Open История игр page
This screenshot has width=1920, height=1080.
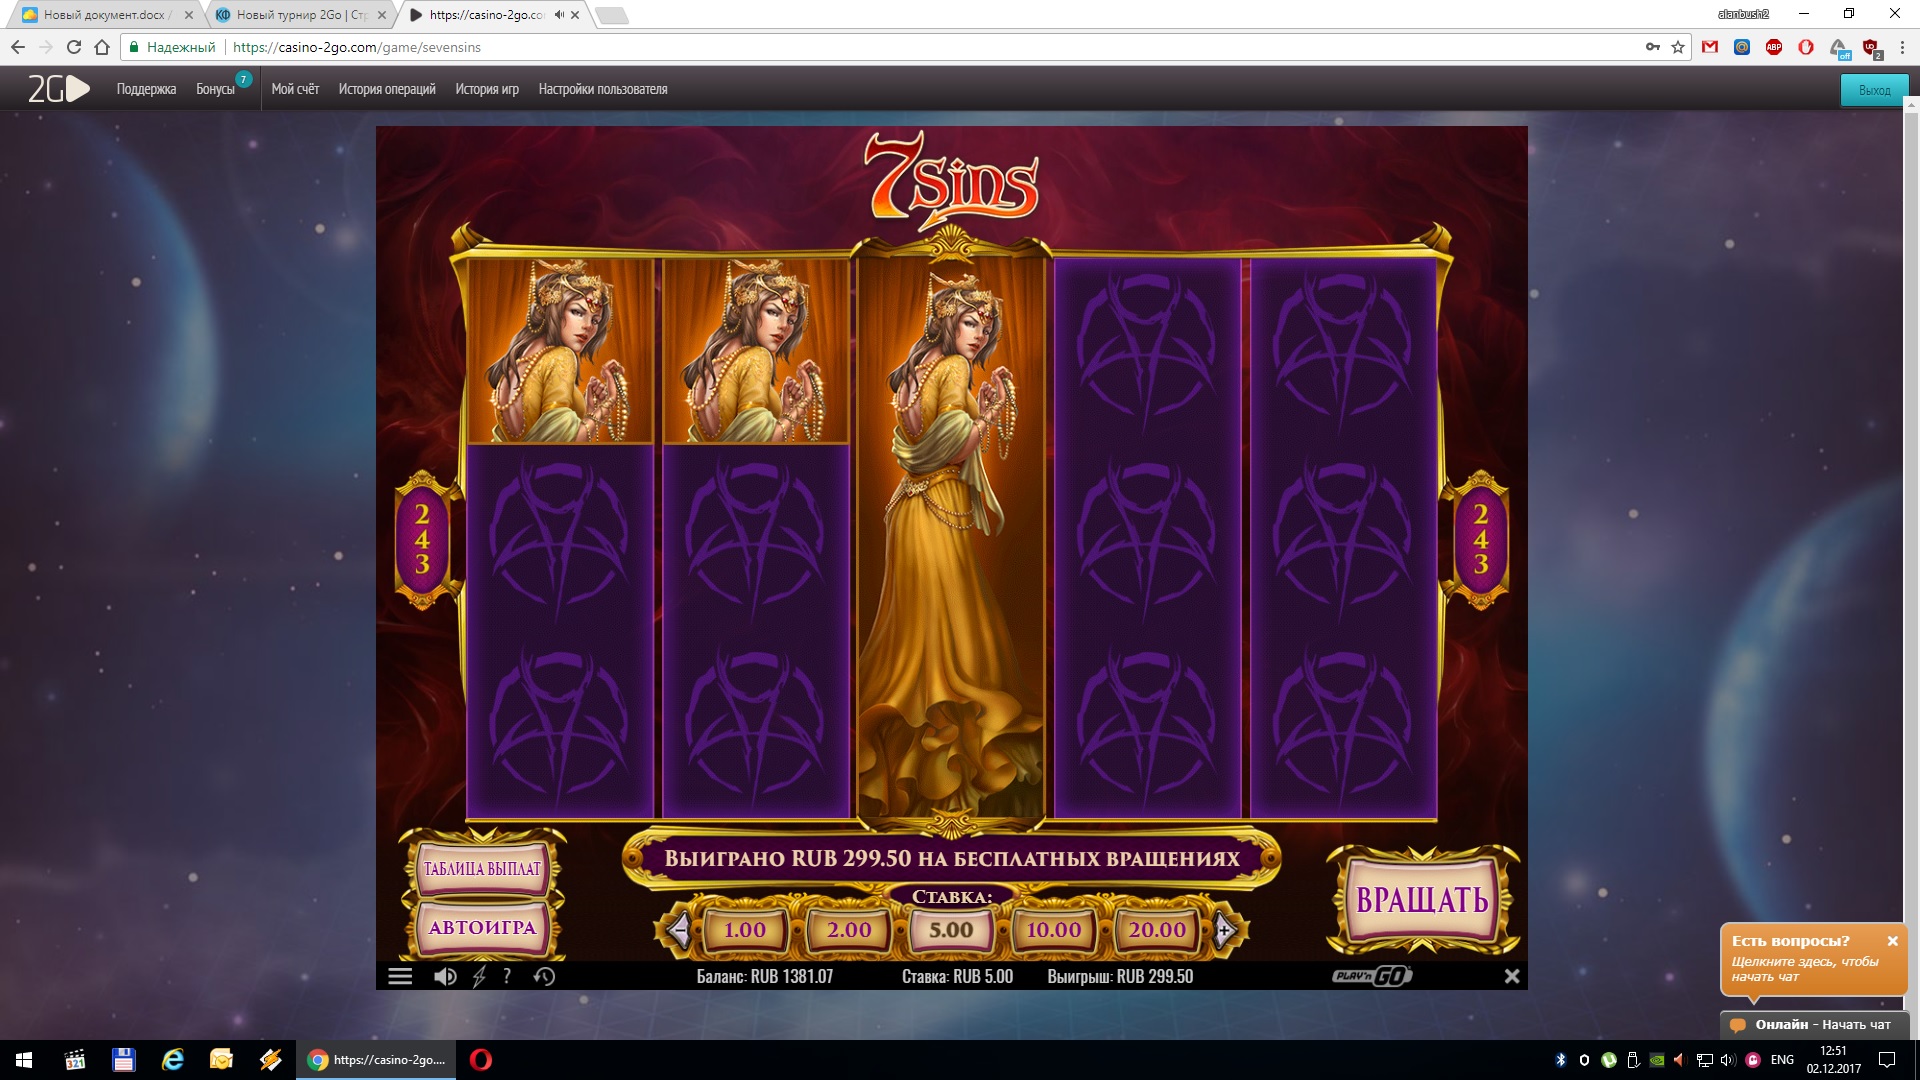(x=487, y=89)
